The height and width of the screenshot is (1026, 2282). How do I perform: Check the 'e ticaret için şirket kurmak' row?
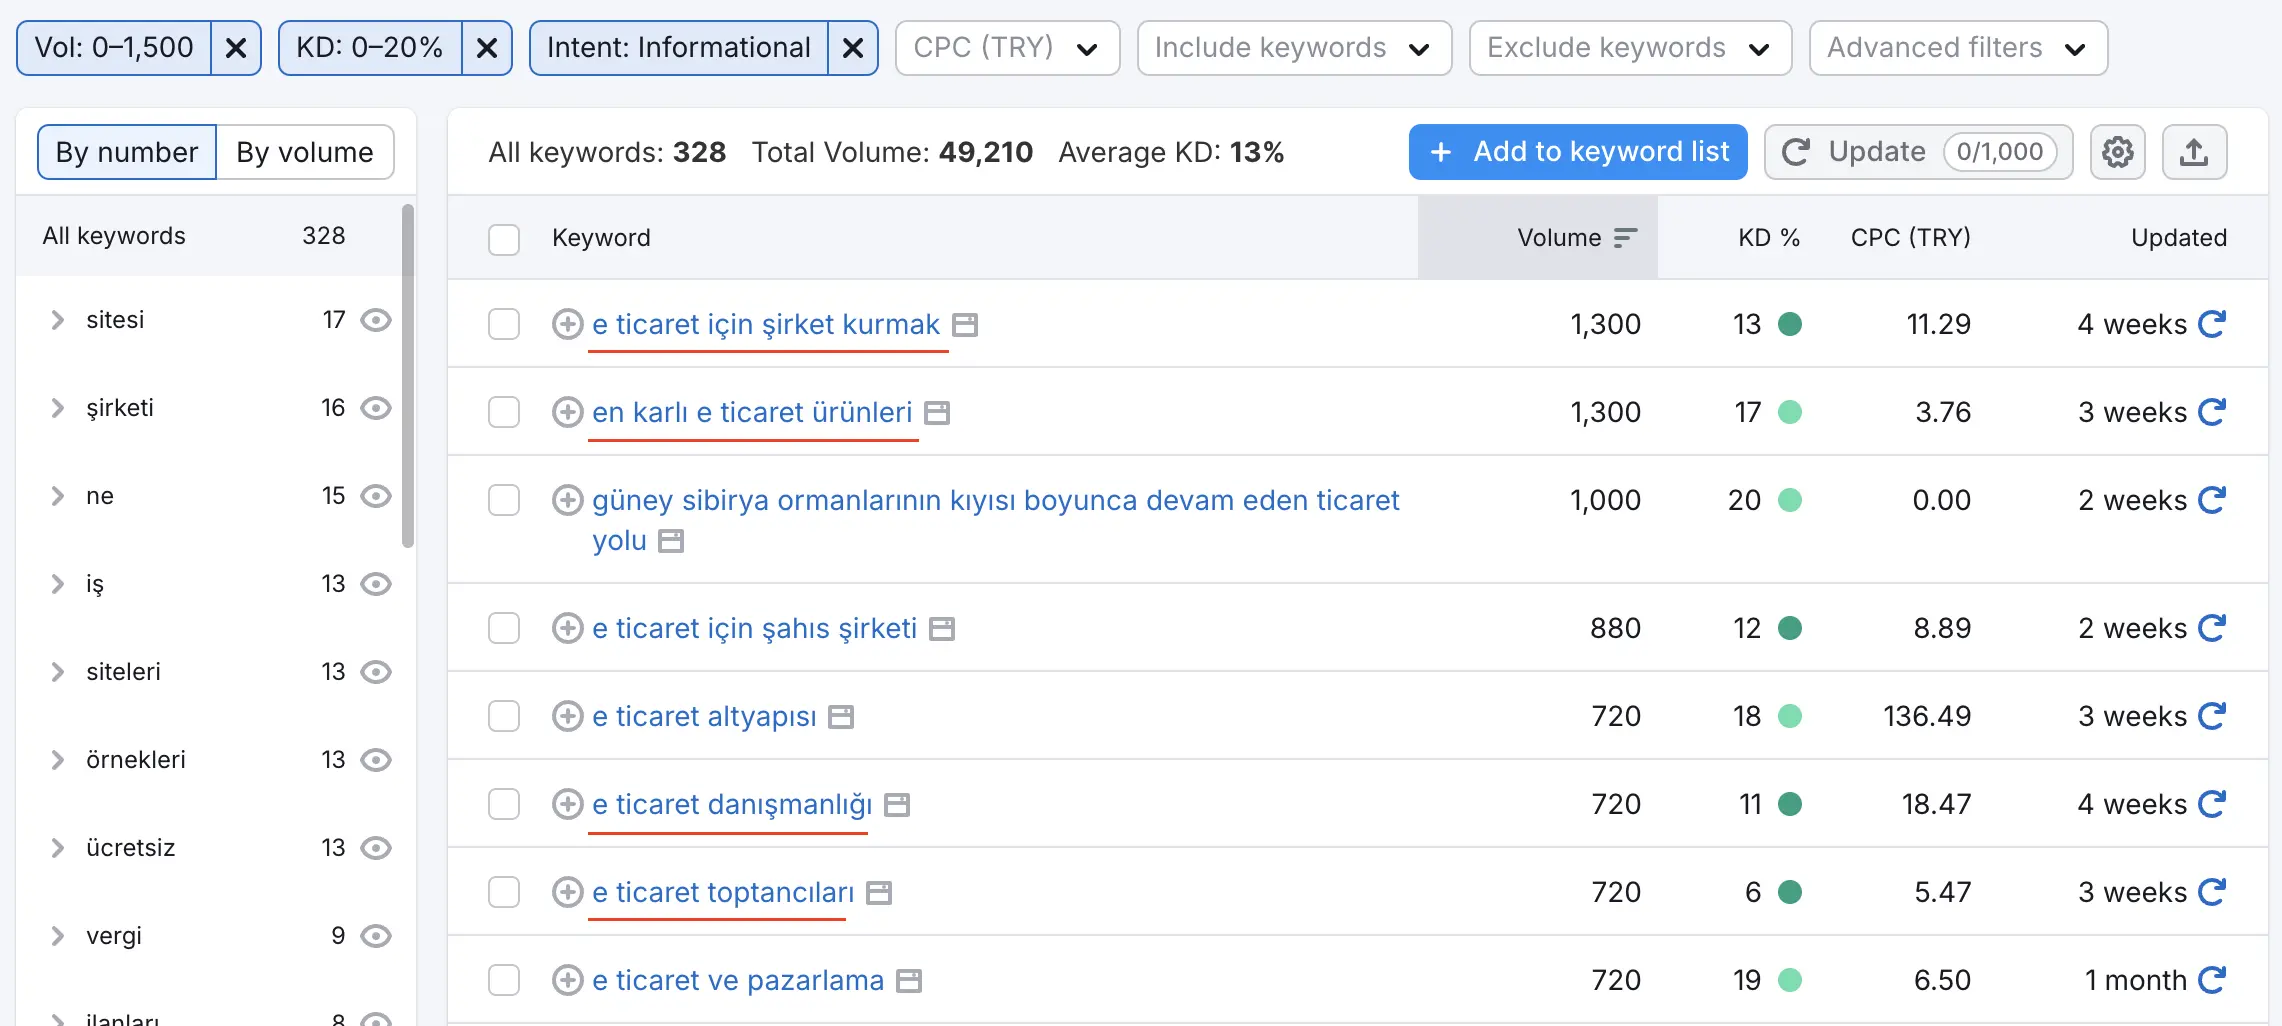[x=504, y=324]
